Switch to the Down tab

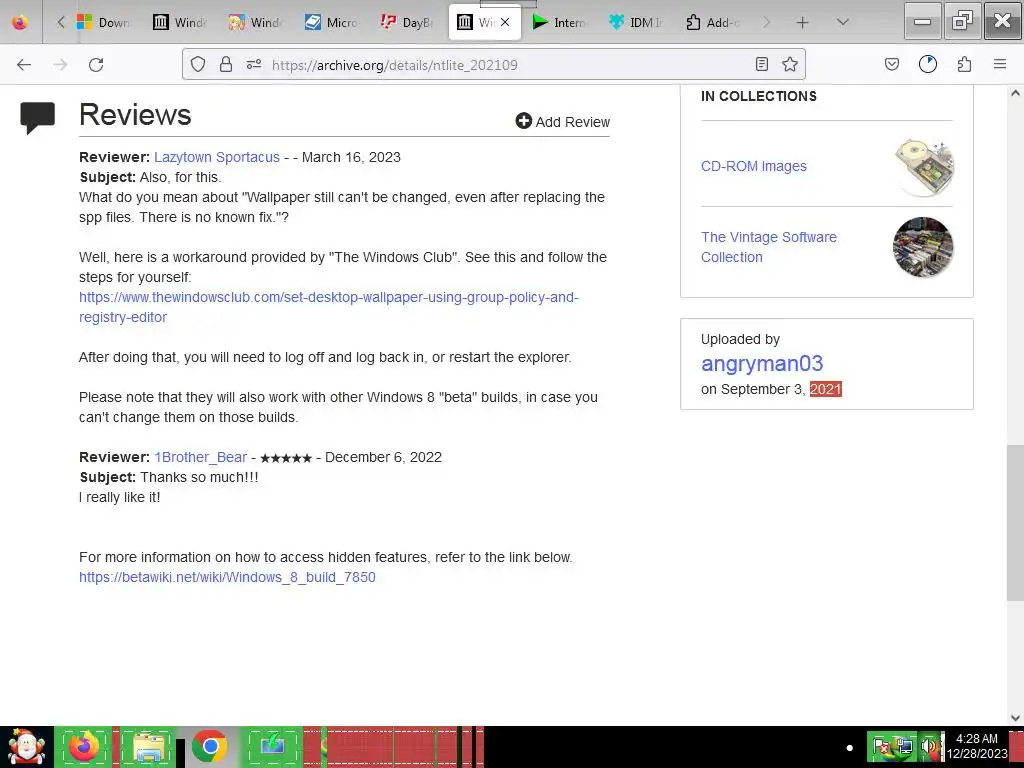(104, 22)
